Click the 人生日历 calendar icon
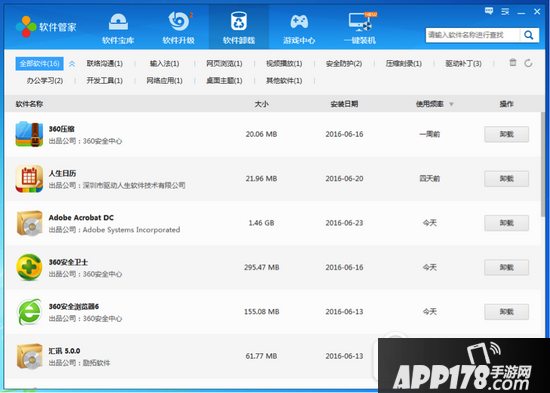Viewport: 550px width, 393px height. tap(29, 179)
